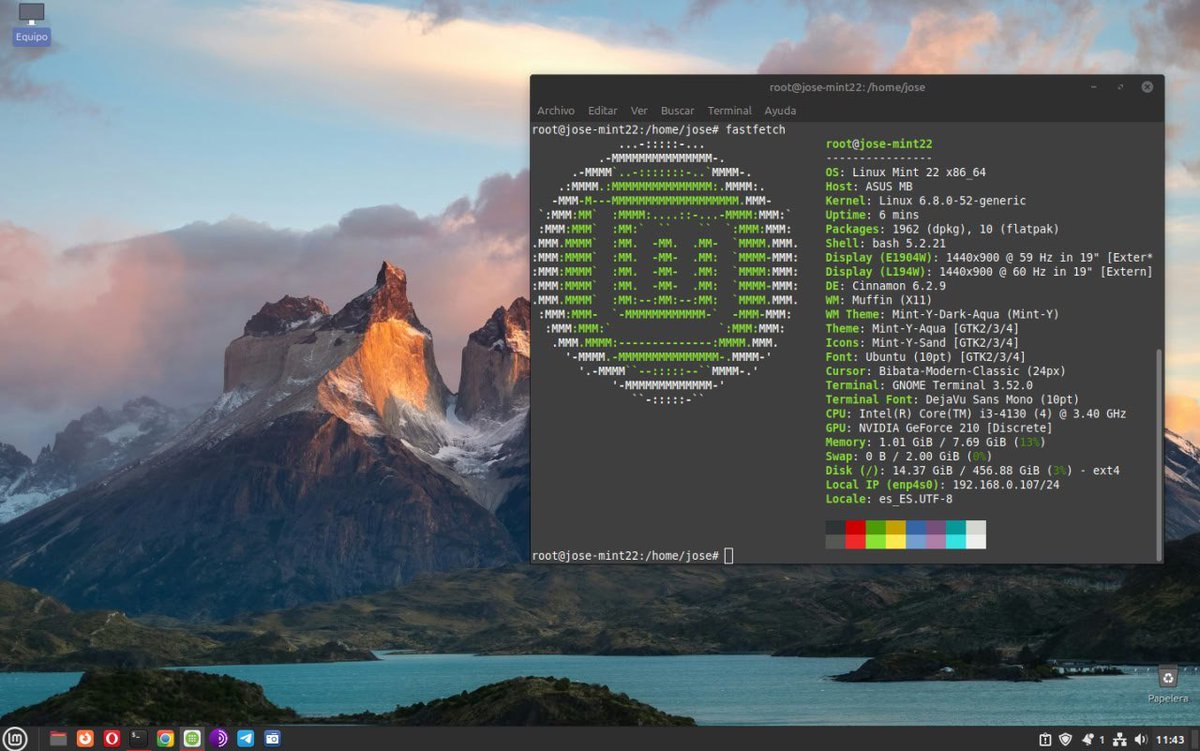Click the 'Kernel: Linux 6.8.0-52-generic' line

(926, 201)
